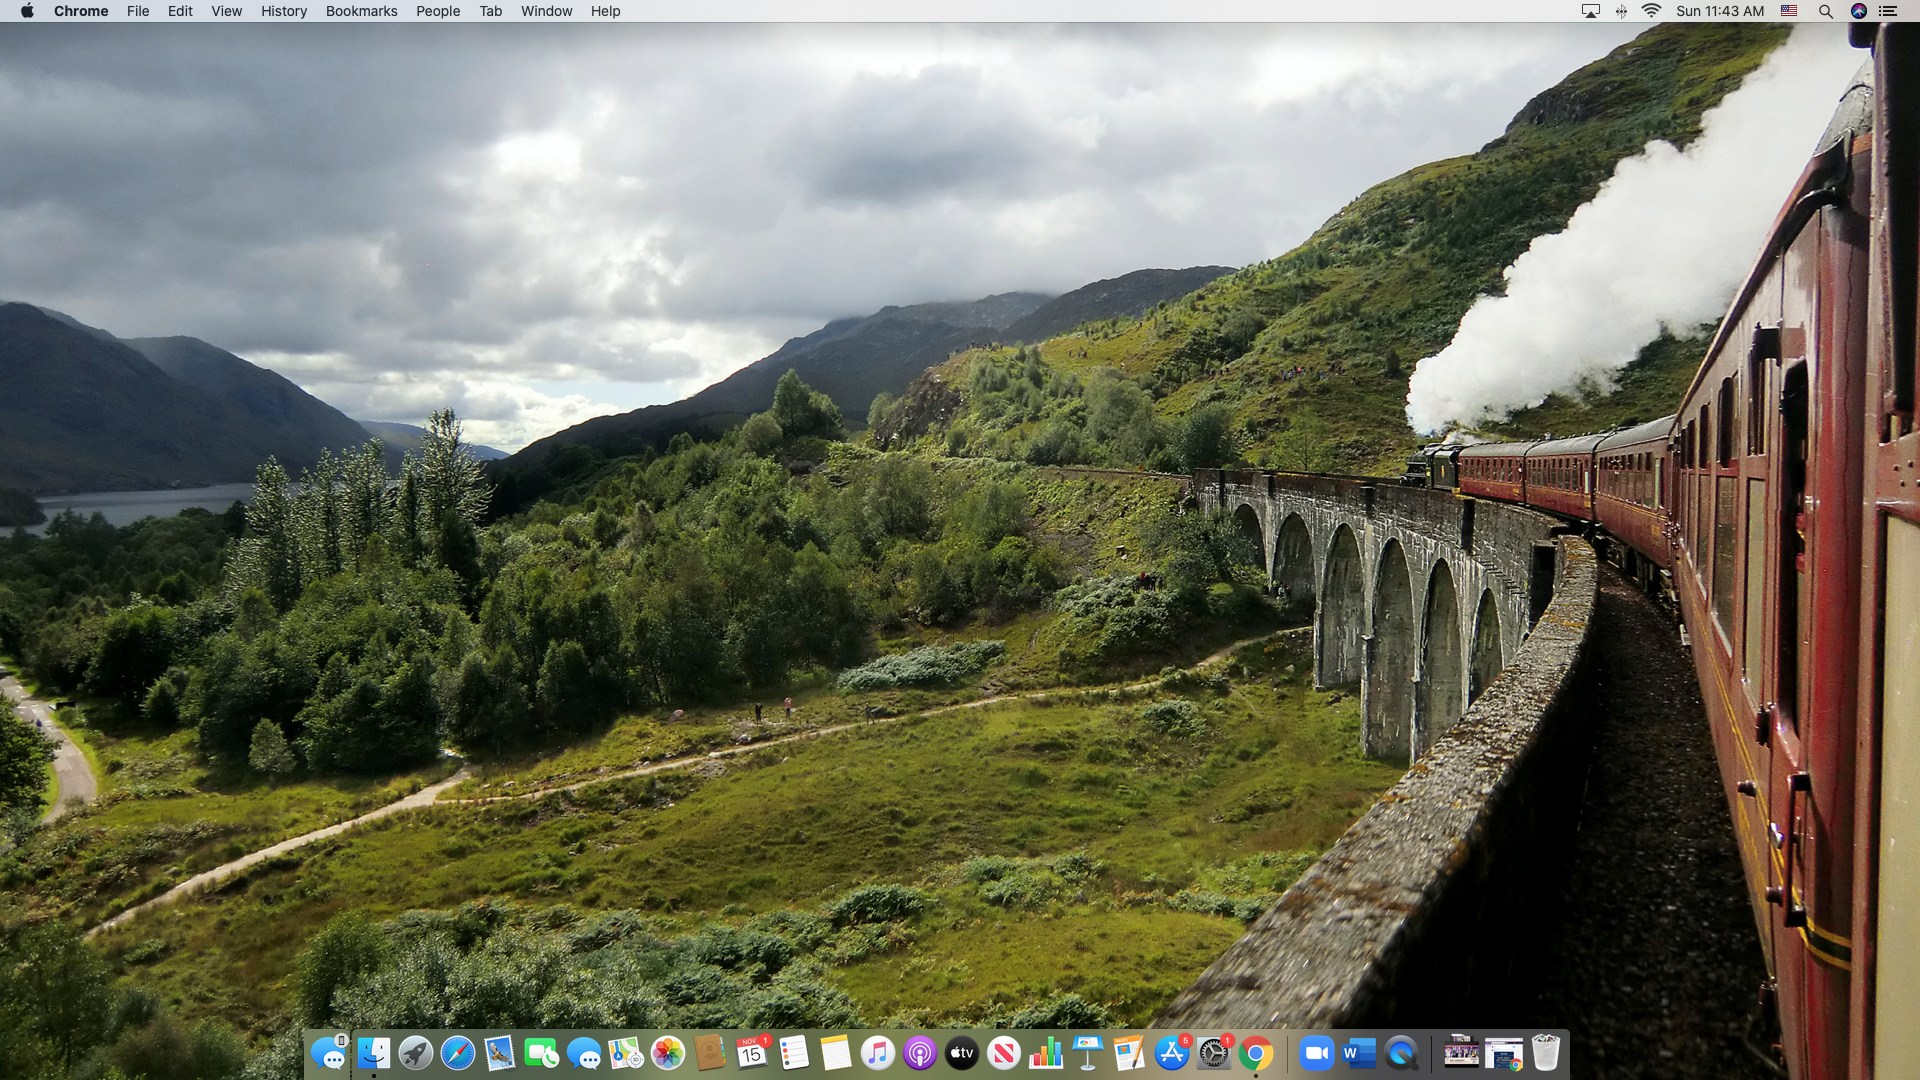Launch the Music app in dock

[878, 1053]
